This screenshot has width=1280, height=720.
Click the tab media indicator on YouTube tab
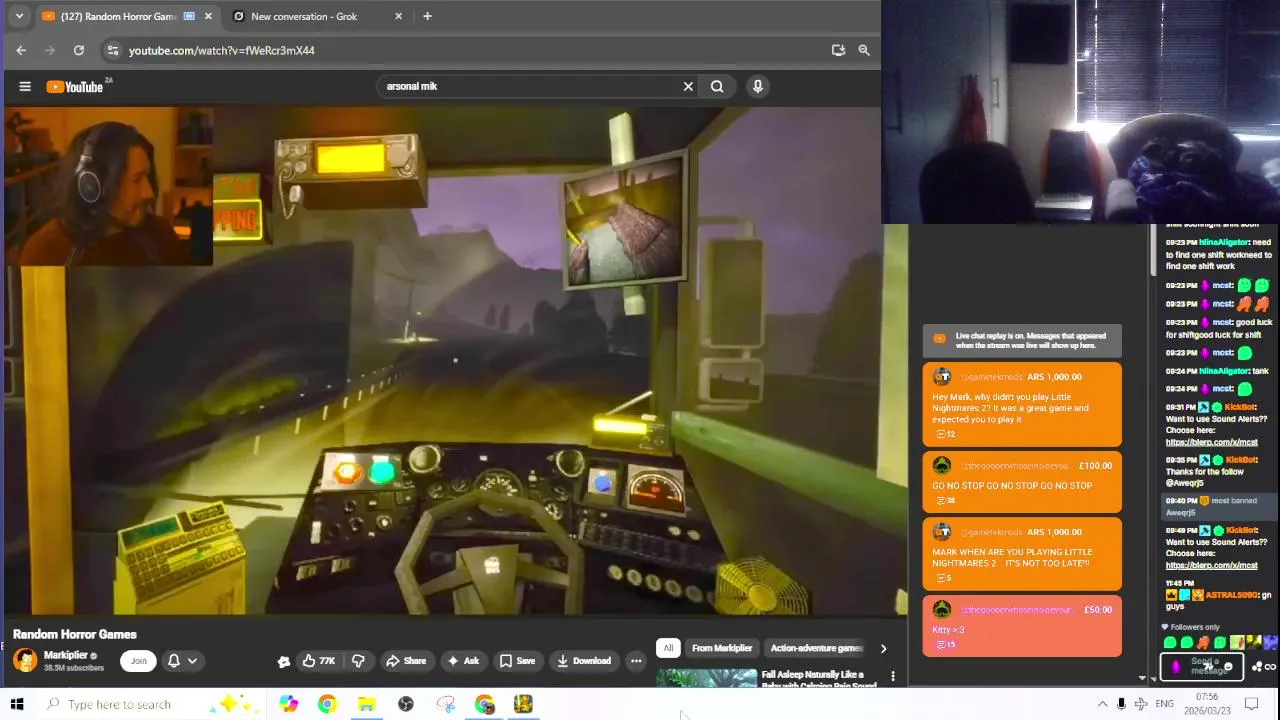click(189, 16)
